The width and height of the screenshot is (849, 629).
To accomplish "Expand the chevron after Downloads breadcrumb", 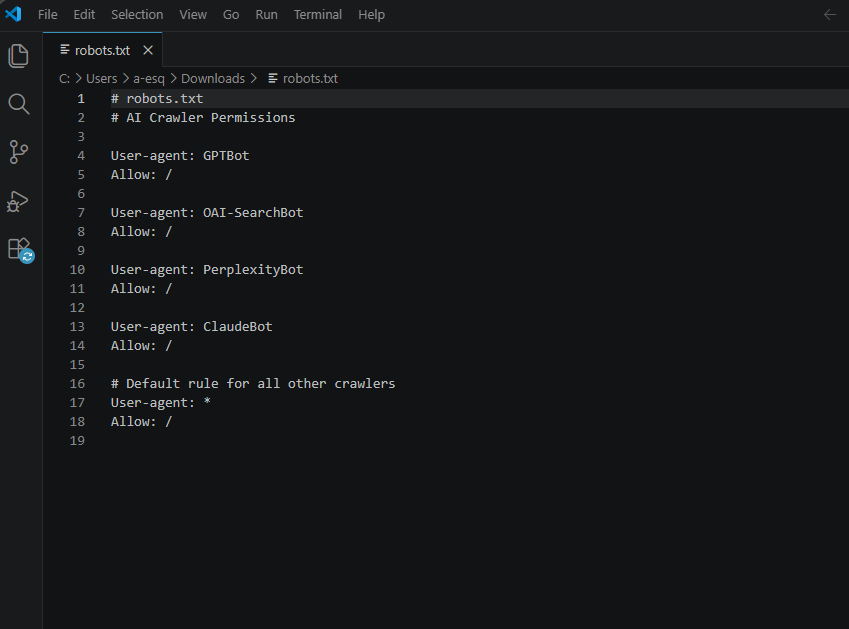I will point(253,78).
